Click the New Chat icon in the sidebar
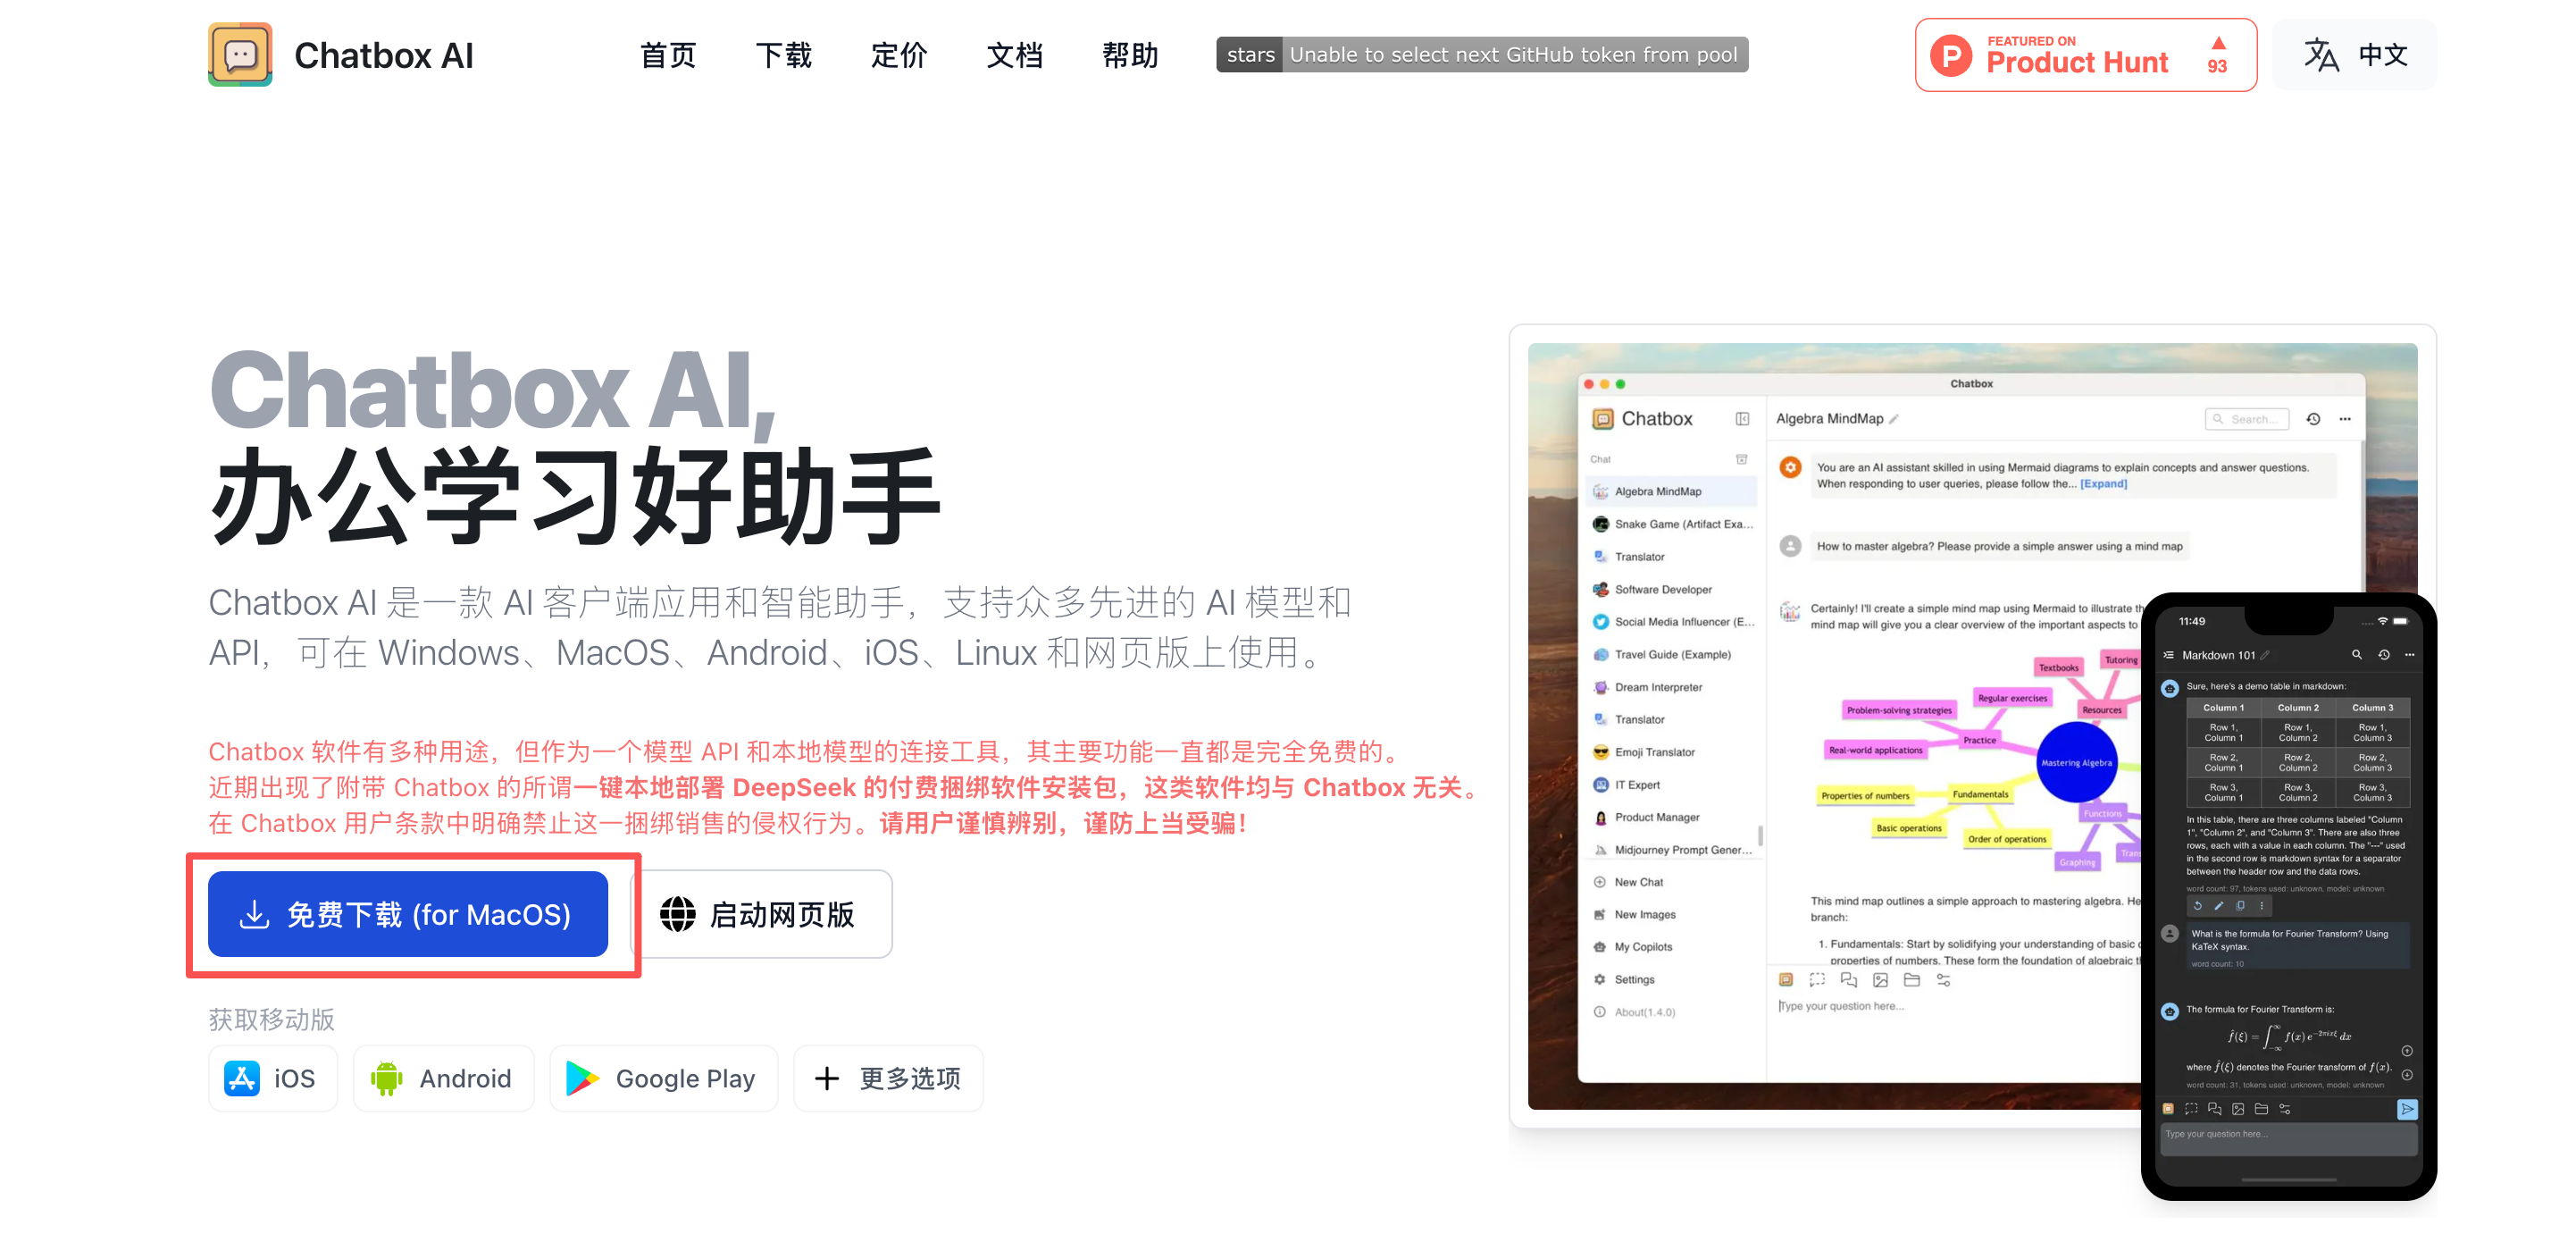Image resolution: width=2576 pixels, height=1242 pixels. [x=1601, y=881]
